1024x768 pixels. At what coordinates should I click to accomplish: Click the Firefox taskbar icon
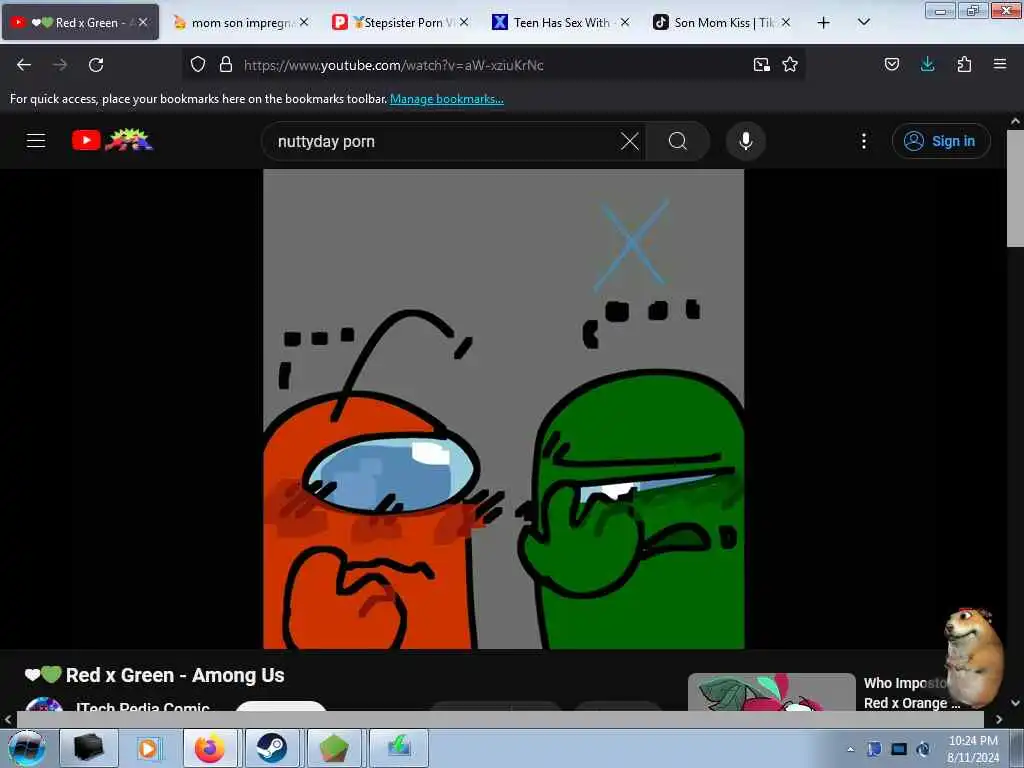click(210, 748)
